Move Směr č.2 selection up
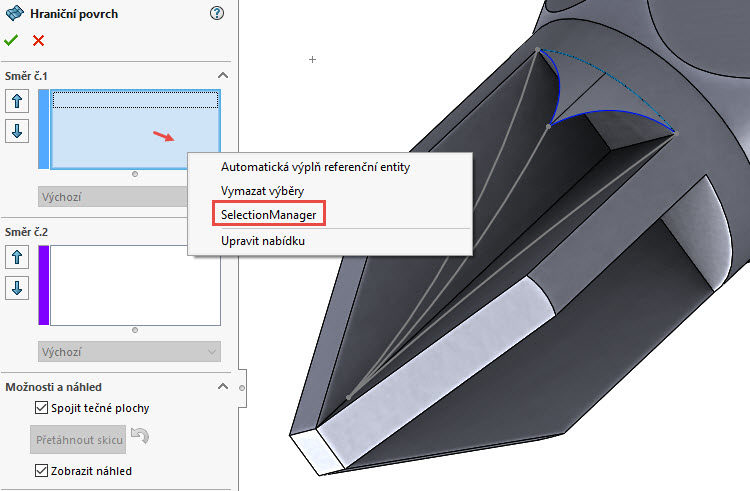750x491 pixels. tap(17, 257)
